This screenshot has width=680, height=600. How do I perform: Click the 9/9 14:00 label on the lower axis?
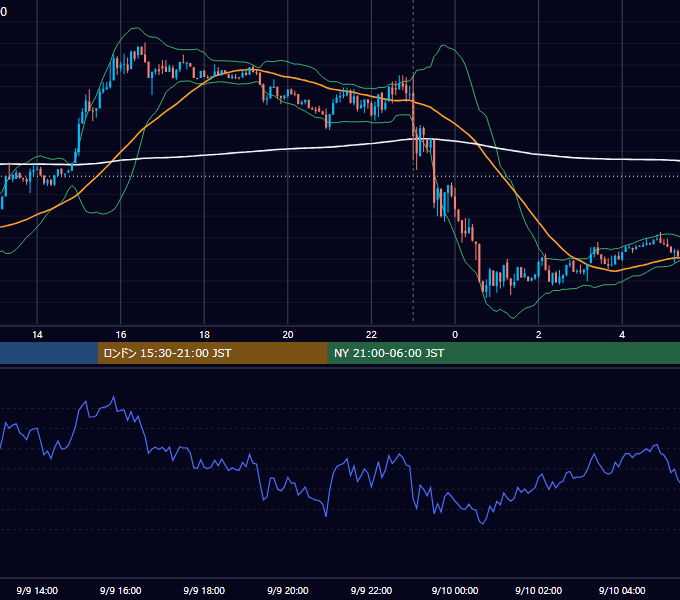pos(37,590)
